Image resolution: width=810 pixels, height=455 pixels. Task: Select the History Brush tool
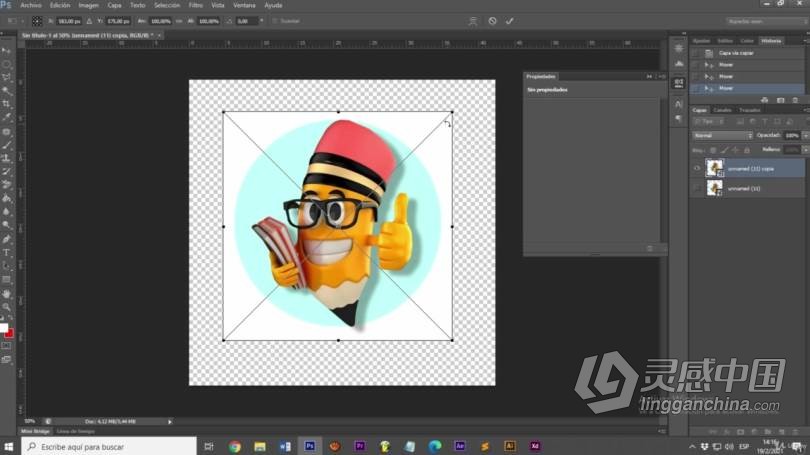click(x=6, y=172)
